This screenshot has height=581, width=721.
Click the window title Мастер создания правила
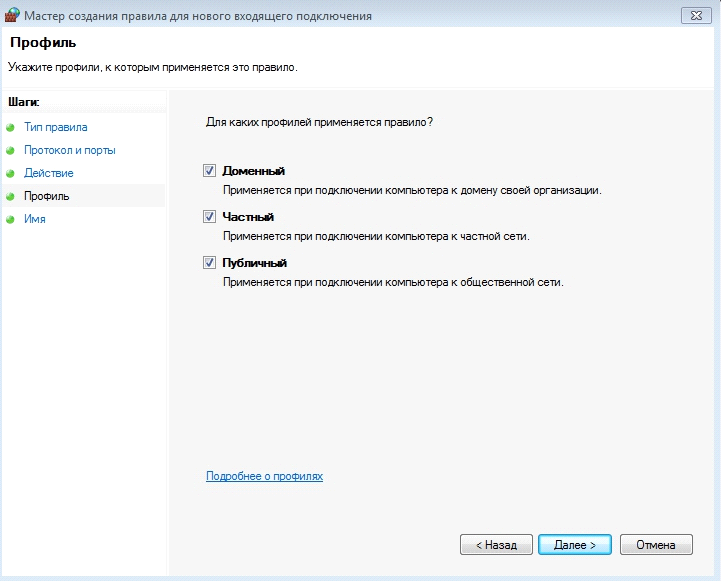coord(198,16)
